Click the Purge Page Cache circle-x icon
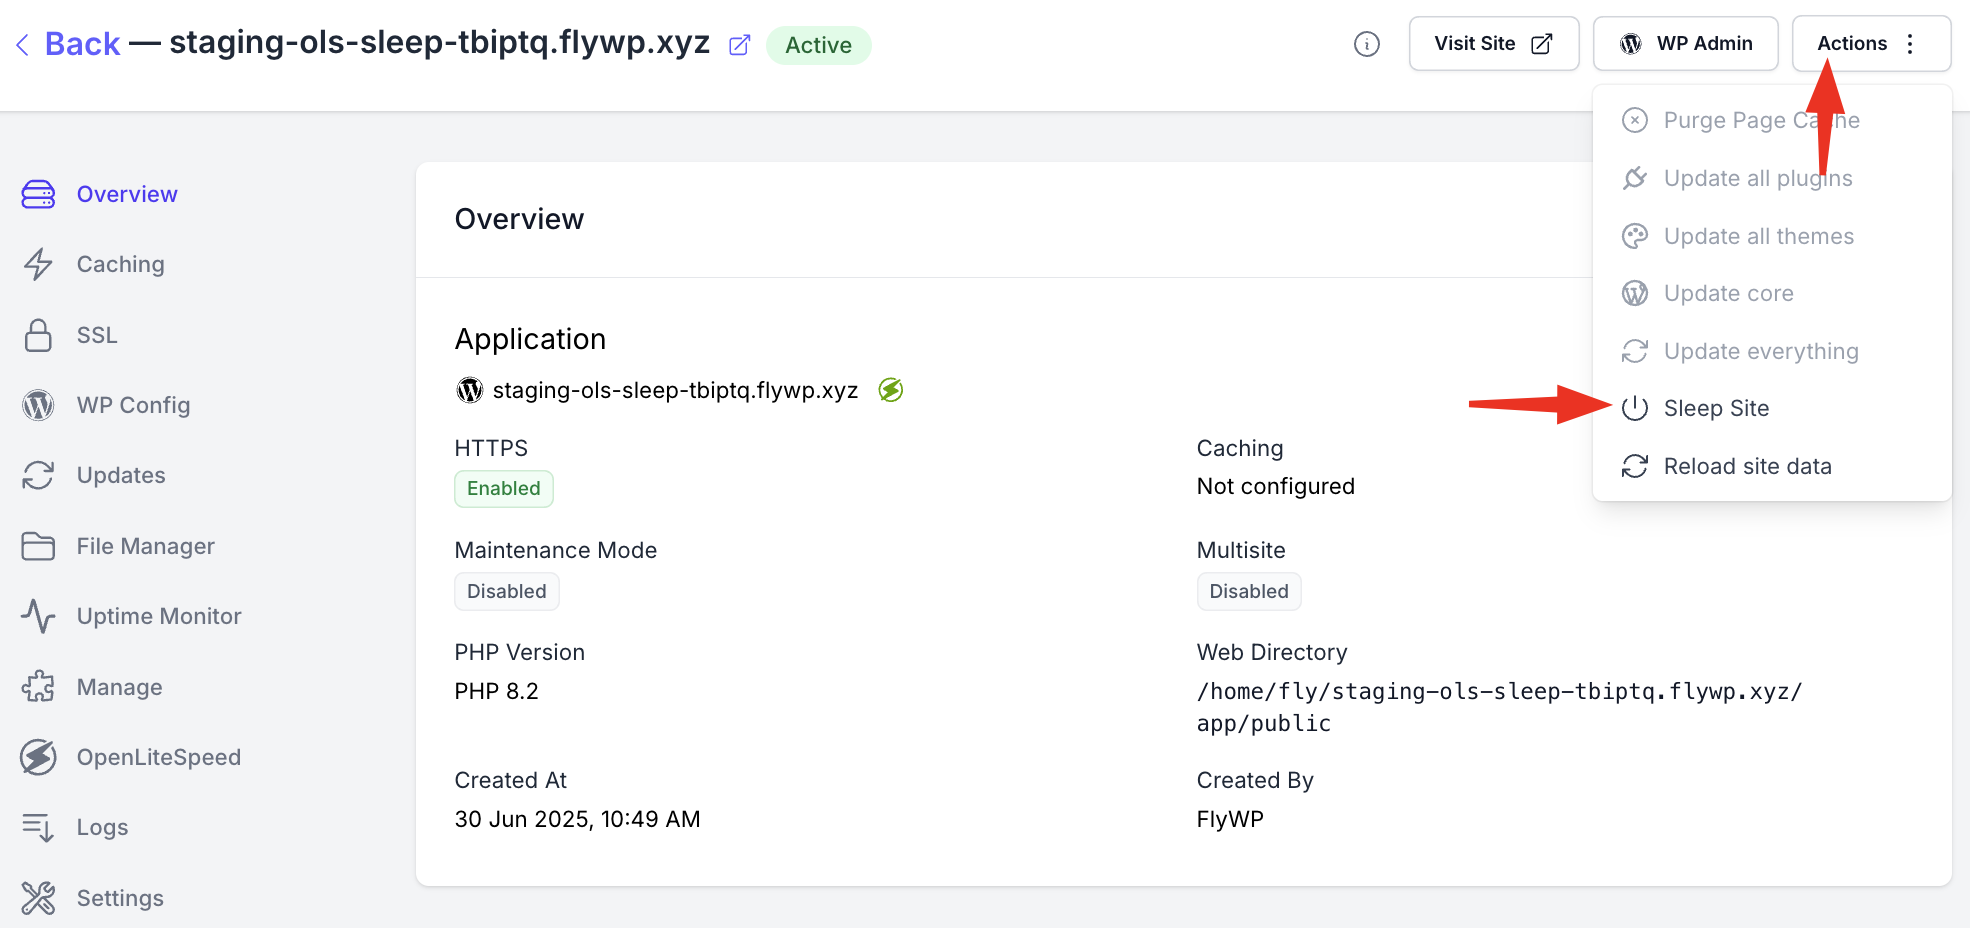 click(1635, 120)
